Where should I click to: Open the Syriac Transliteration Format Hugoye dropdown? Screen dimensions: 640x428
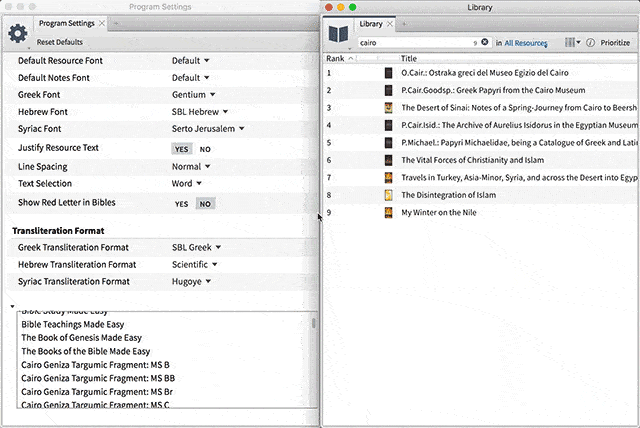point(191,282)
